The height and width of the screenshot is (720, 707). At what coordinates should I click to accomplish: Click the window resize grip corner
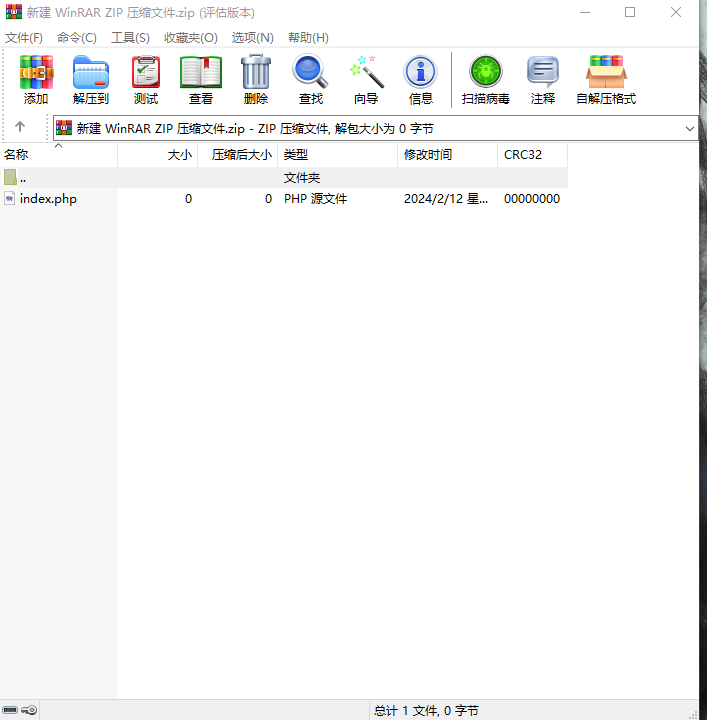(x=693, y=714)
